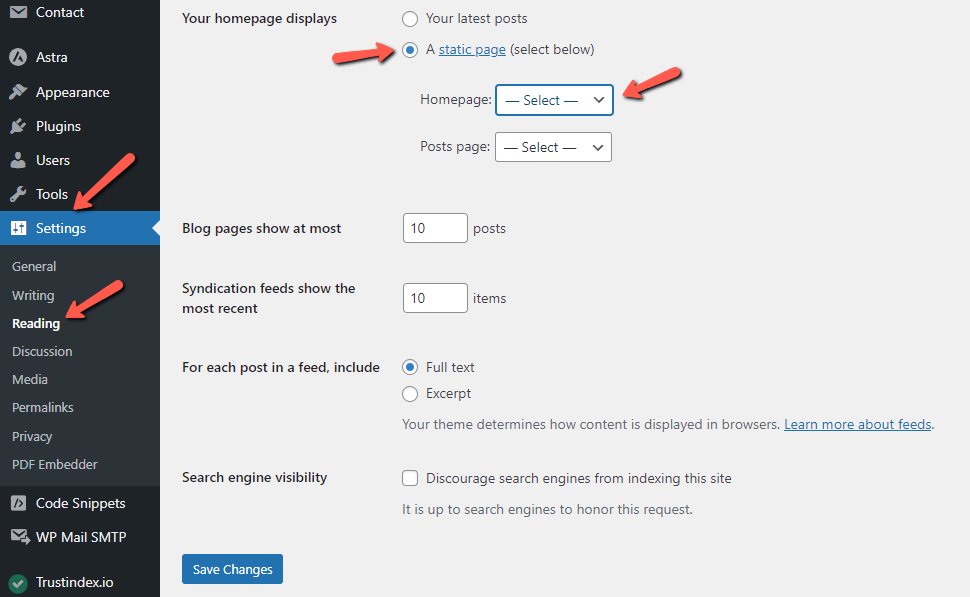Select the 'Your latest posts' radio option
The height and width of the screenshot is (597, 970).
[410, 19]
